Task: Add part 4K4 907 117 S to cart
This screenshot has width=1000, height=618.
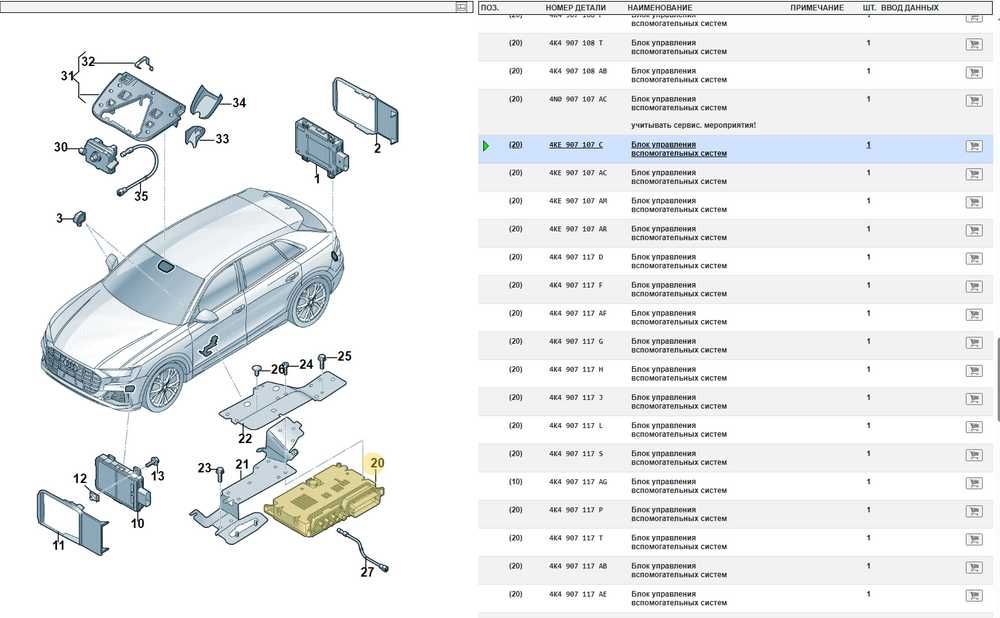Action: (x=973, y=455)
